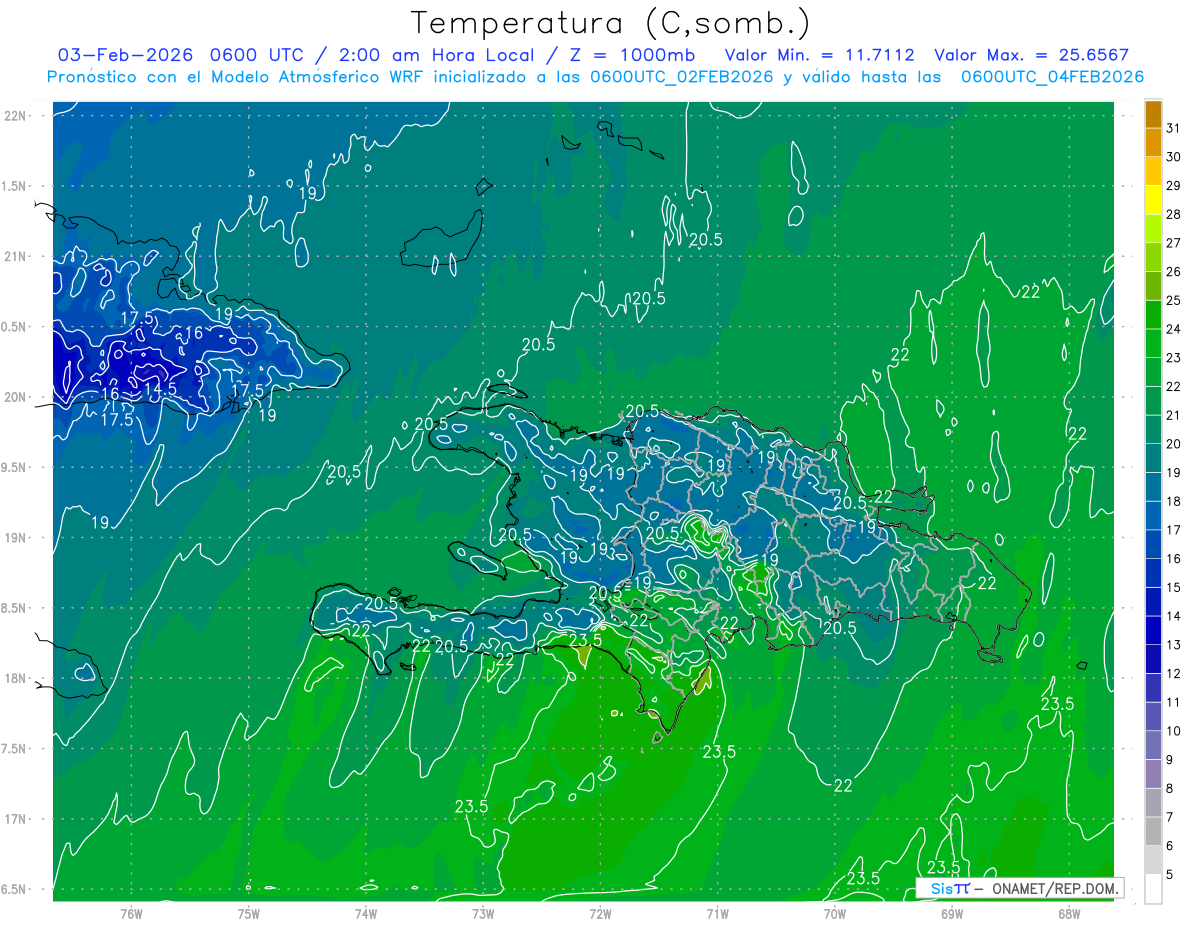Click the 76W longitude axis label
The image size is (1200, 927).
tap(131, 913)
